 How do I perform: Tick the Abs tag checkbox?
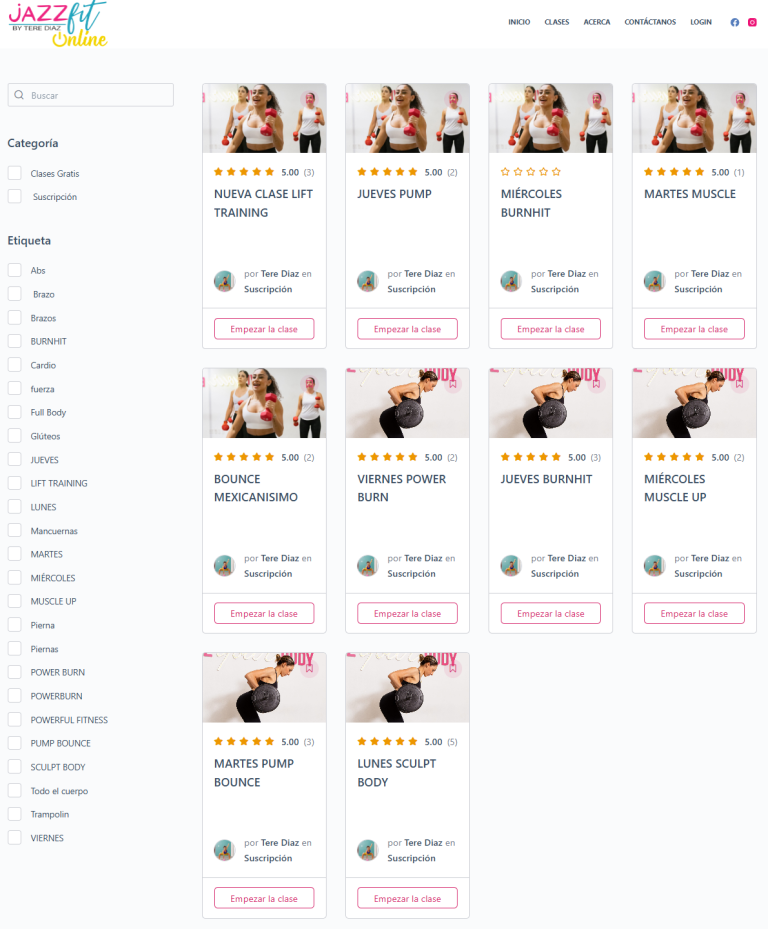pos(15,270)
